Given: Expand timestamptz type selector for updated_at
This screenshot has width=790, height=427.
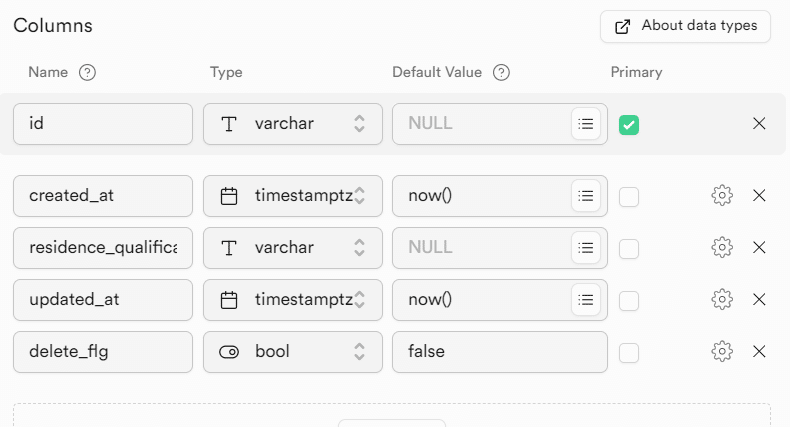Looking at the screenshot, I should point(292,299).
